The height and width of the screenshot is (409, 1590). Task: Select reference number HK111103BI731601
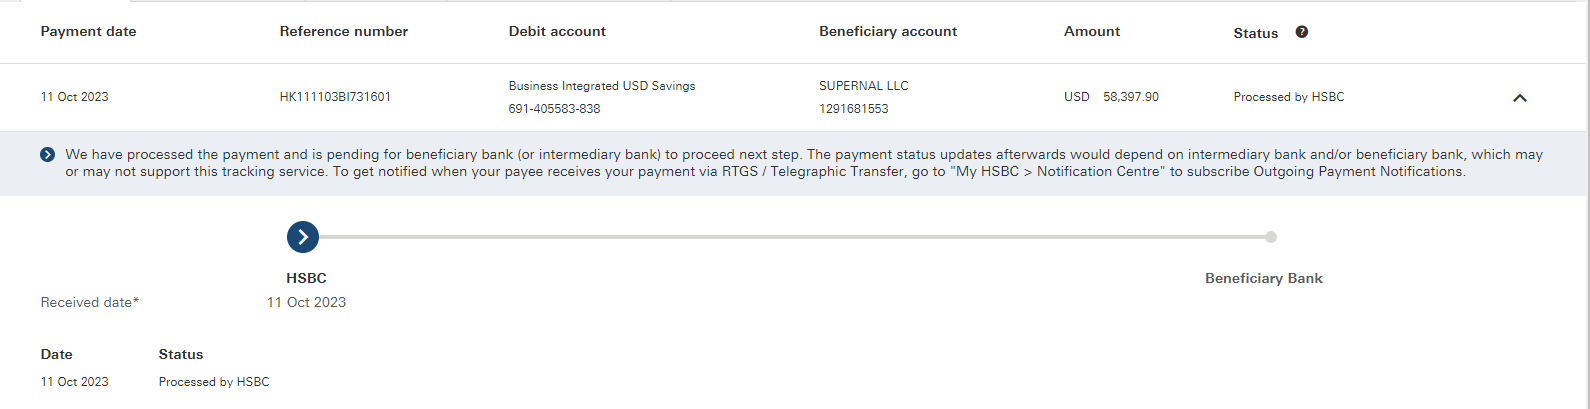335,97
